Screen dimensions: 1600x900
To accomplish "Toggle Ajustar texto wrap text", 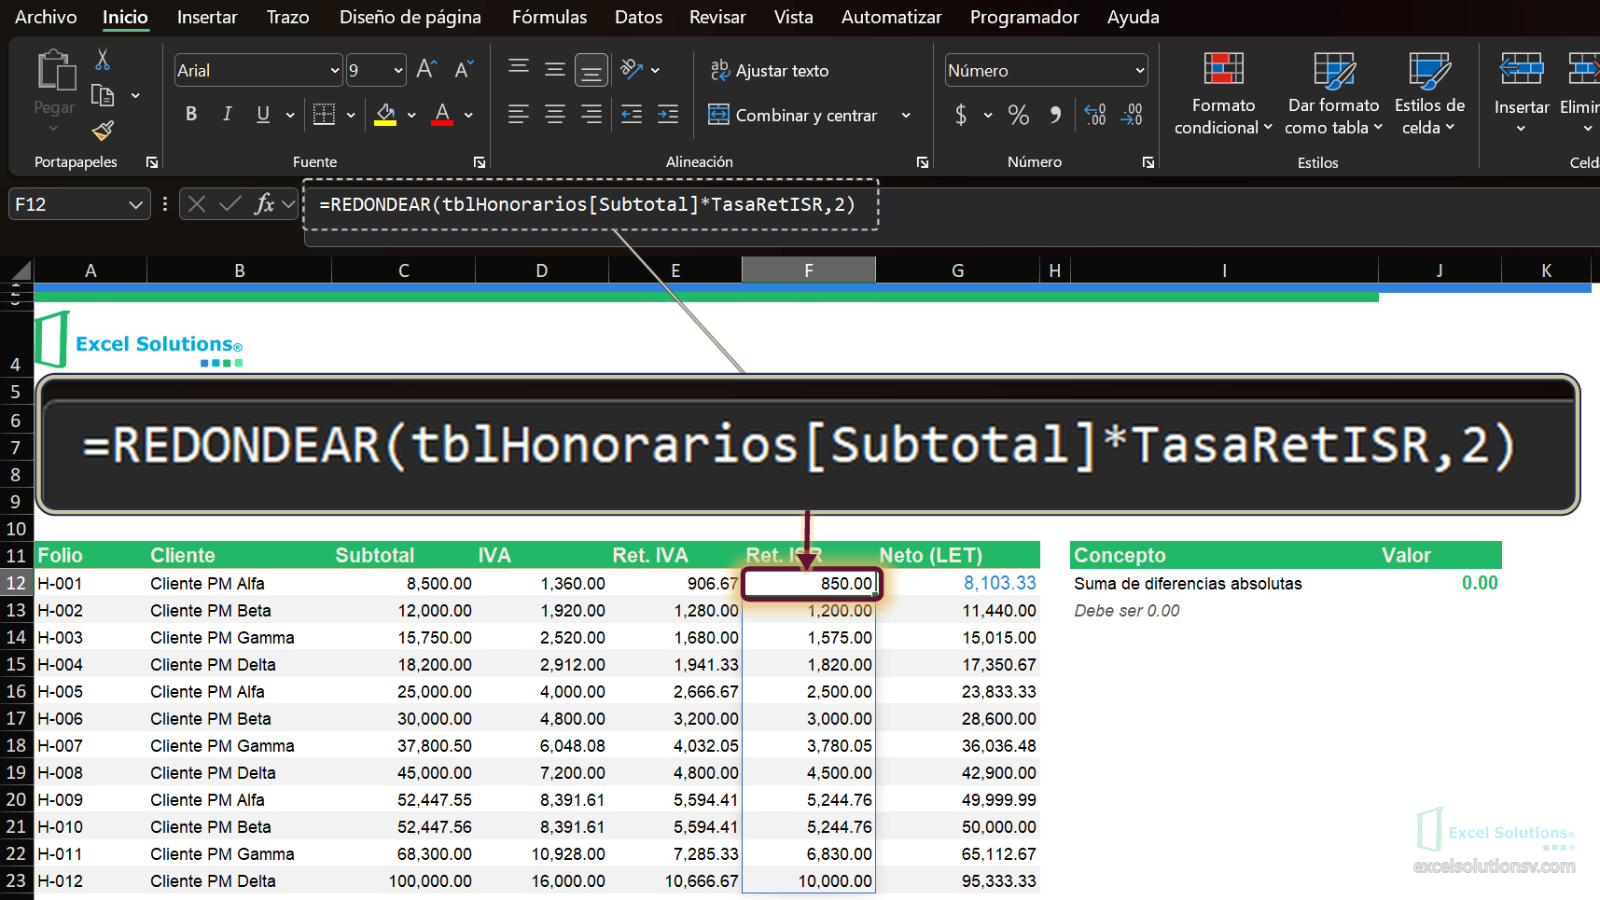I will [769, 70].
